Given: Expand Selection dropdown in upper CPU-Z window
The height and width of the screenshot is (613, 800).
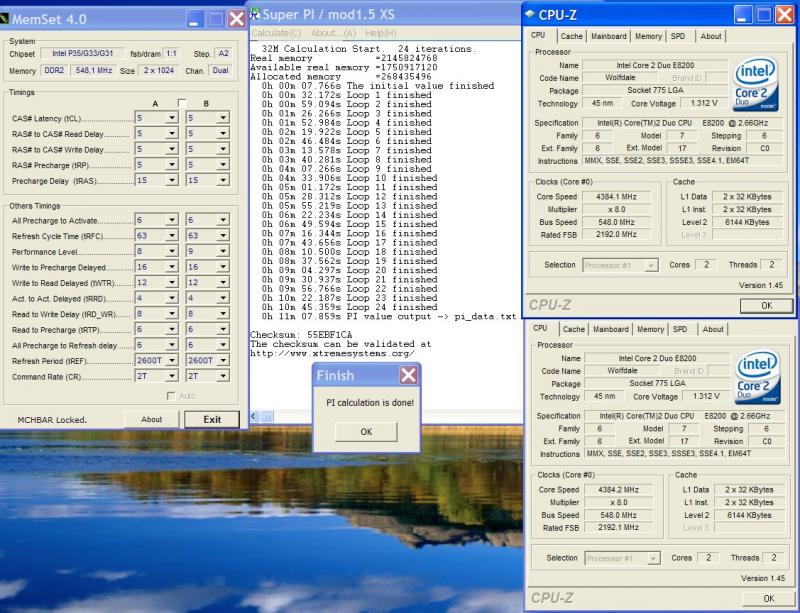Looking at the screenshot, I should 651,265.
